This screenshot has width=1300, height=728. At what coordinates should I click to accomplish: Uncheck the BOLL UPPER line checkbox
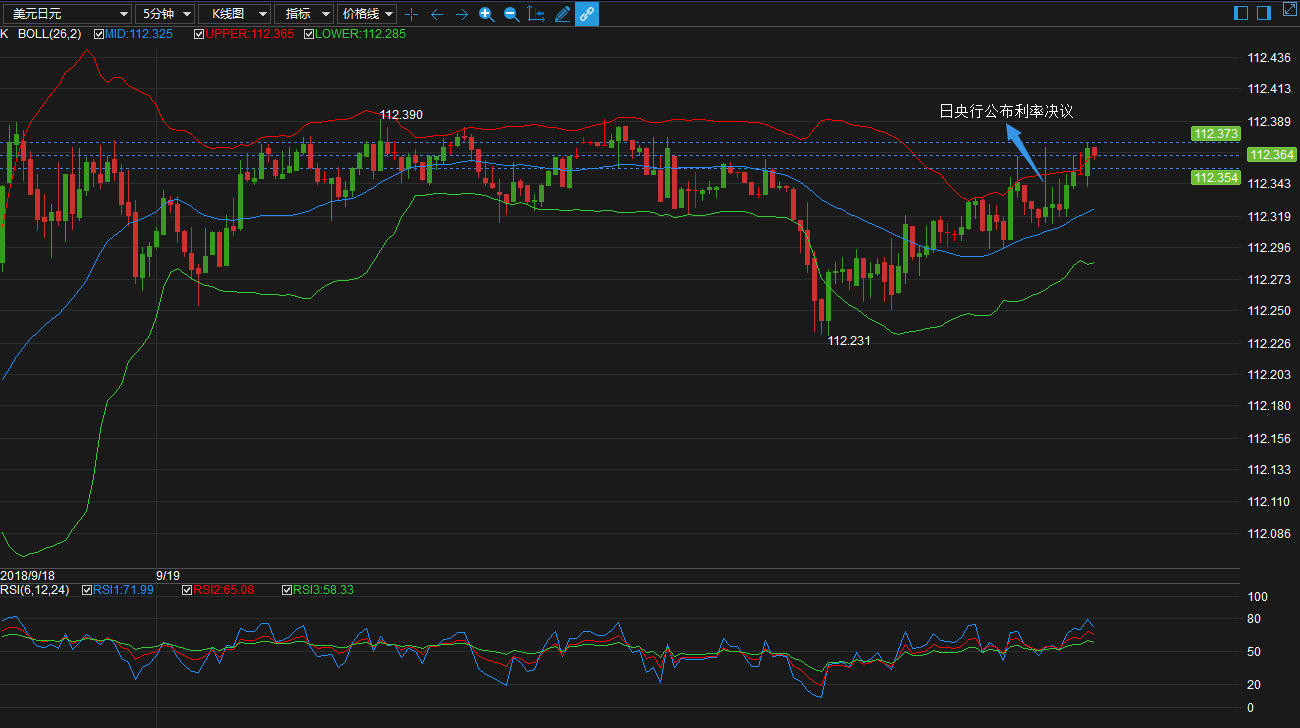[x=199, y=34]
